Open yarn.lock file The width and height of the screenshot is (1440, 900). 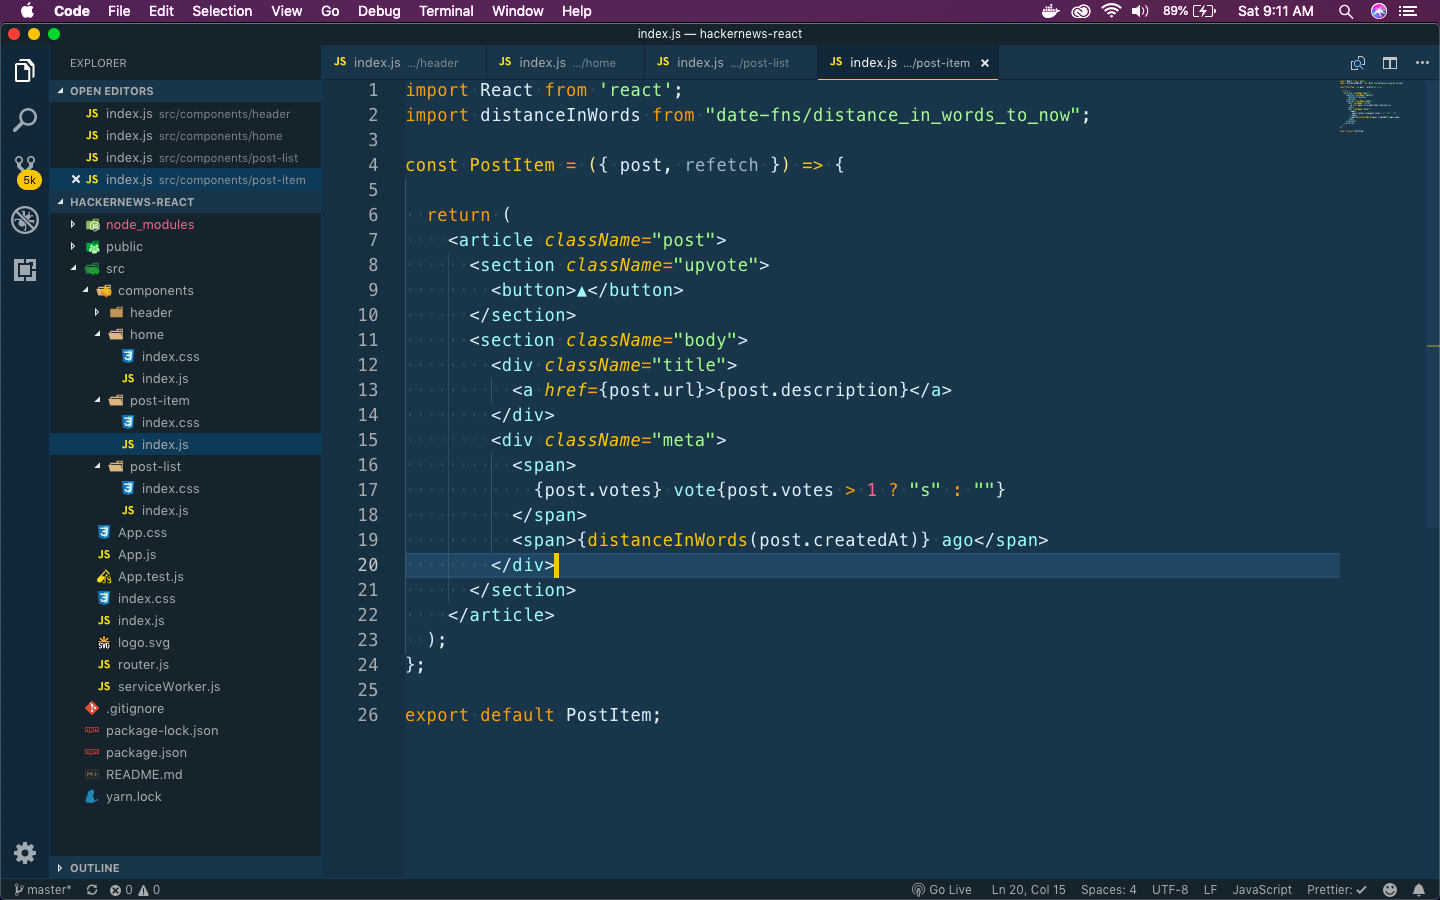coord(185,797)
